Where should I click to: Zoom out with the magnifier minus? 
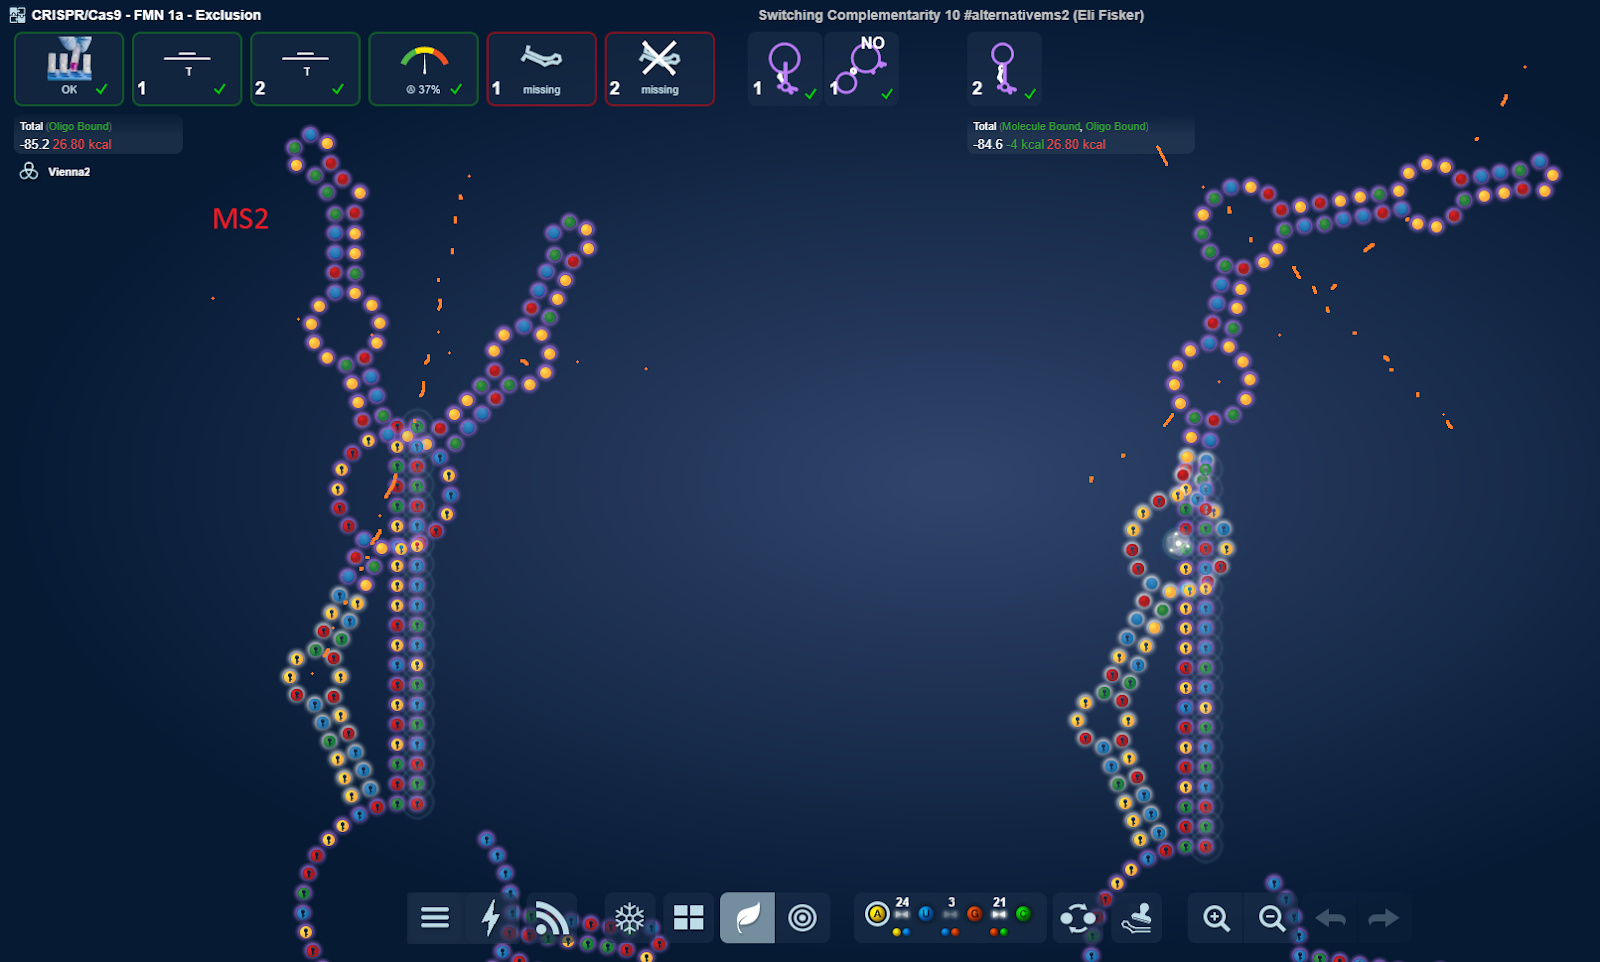(x=1271, y=917)
